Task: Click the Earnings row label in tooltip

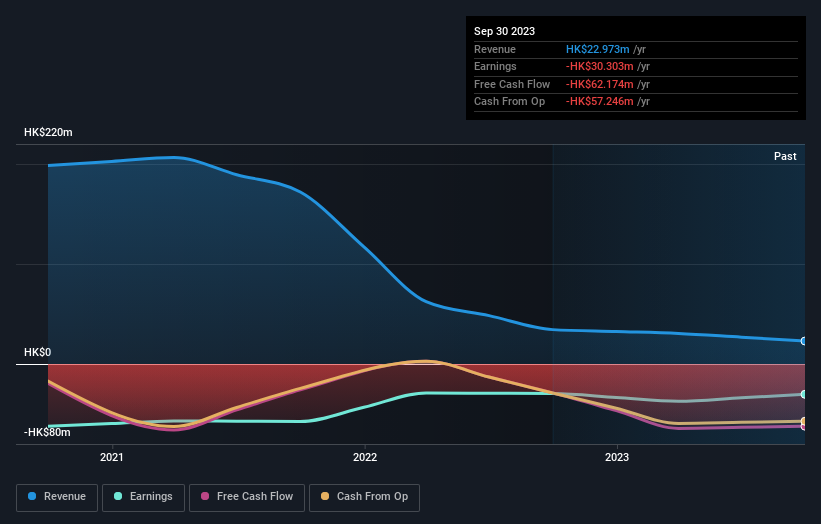Action: [495, 66]
